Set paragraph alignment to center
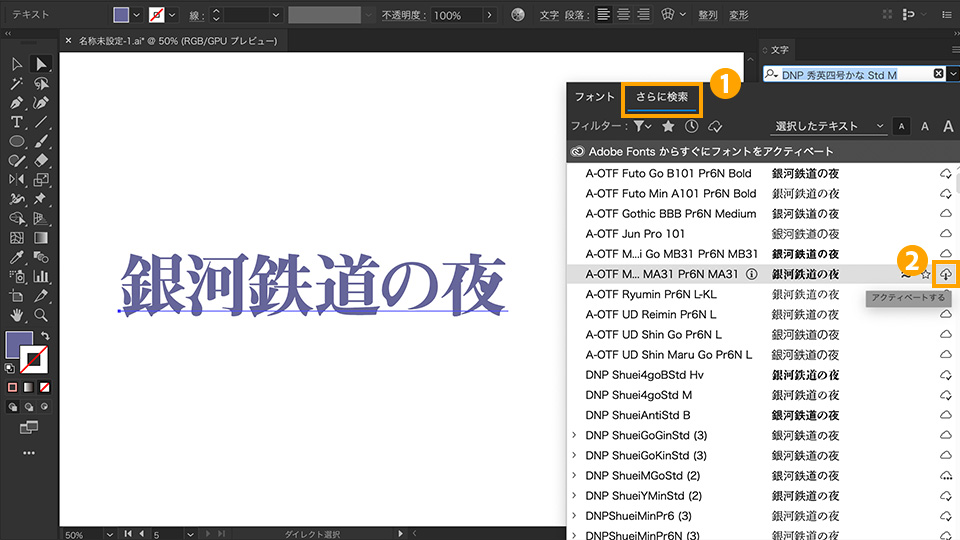 tap(623, 15)
